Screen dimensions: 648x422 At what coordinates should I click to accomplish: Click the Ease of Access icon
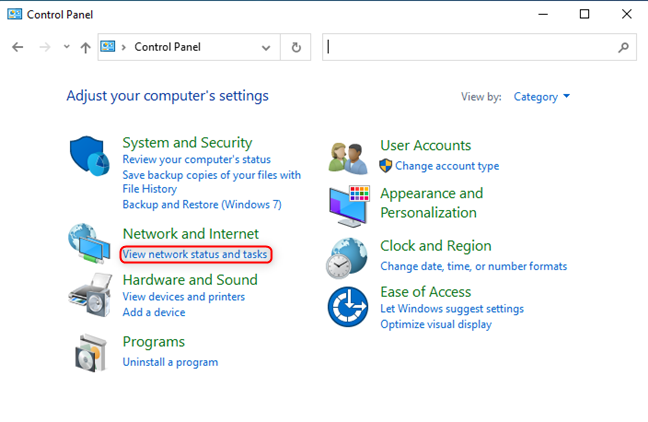point(349,306)
